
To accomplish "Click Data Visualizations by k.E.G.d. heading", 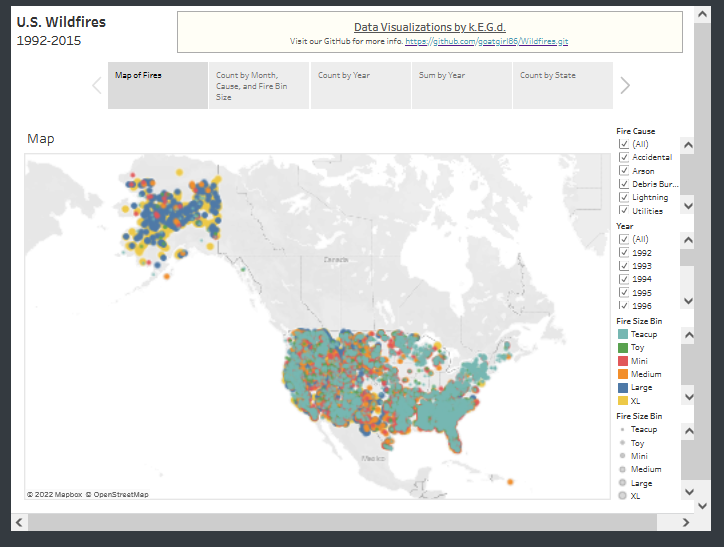I will coord(430,27).
